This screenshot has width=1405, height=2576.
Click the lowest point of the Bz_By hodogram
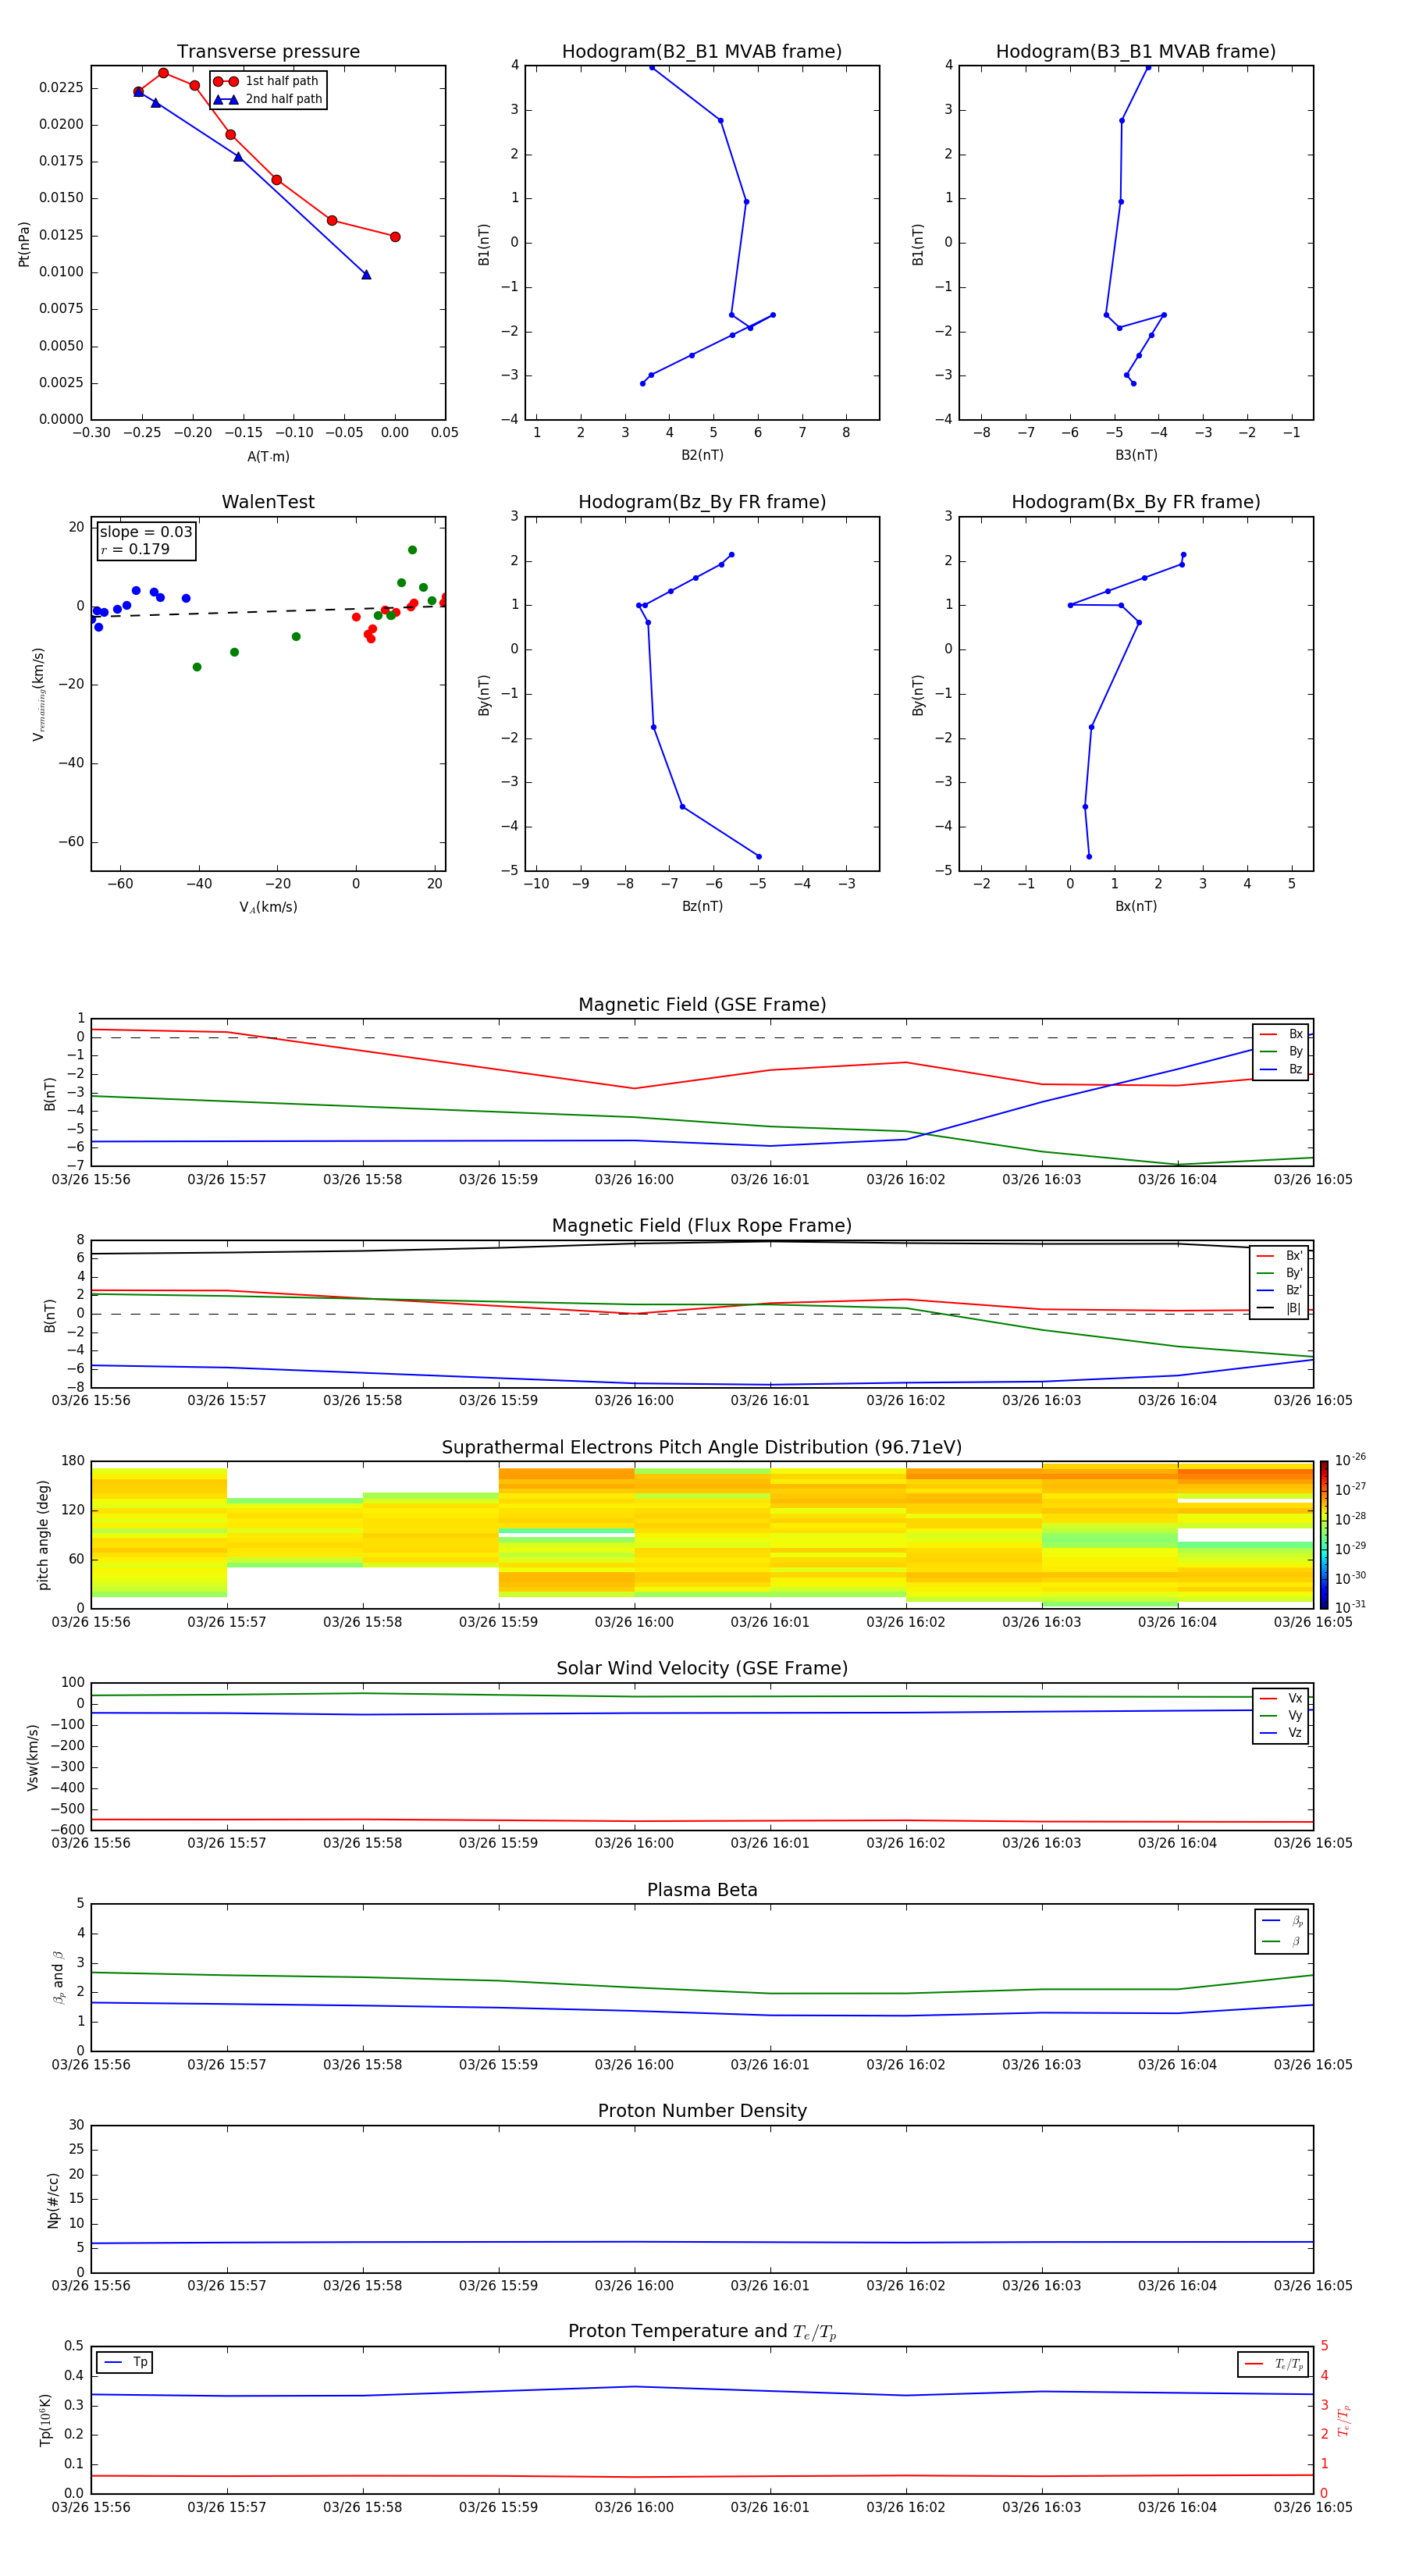(759, 857)
